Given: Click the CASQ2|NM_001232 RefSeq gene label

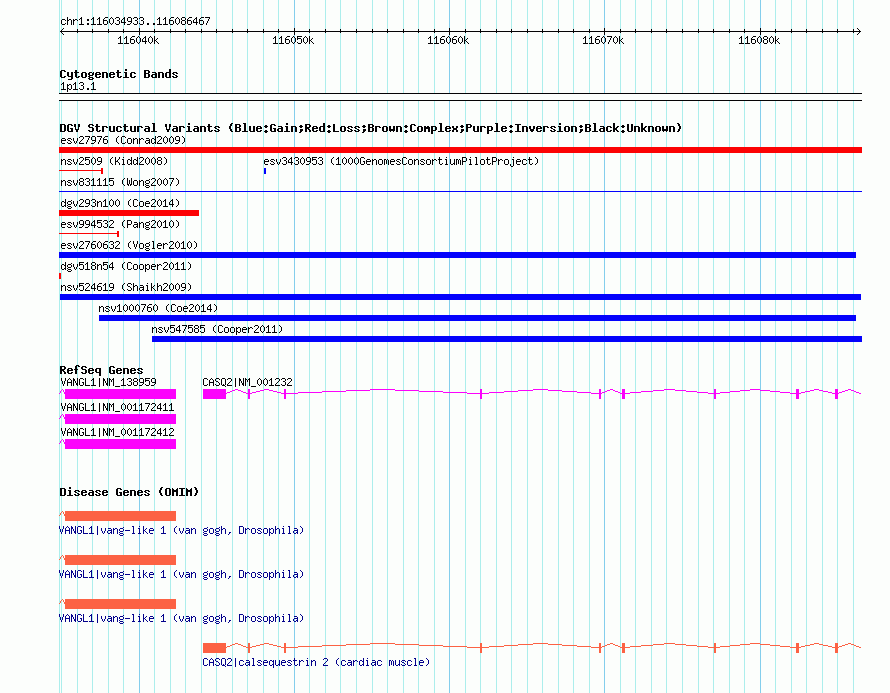Looking at the screenshot, I should tap(247, 382).
